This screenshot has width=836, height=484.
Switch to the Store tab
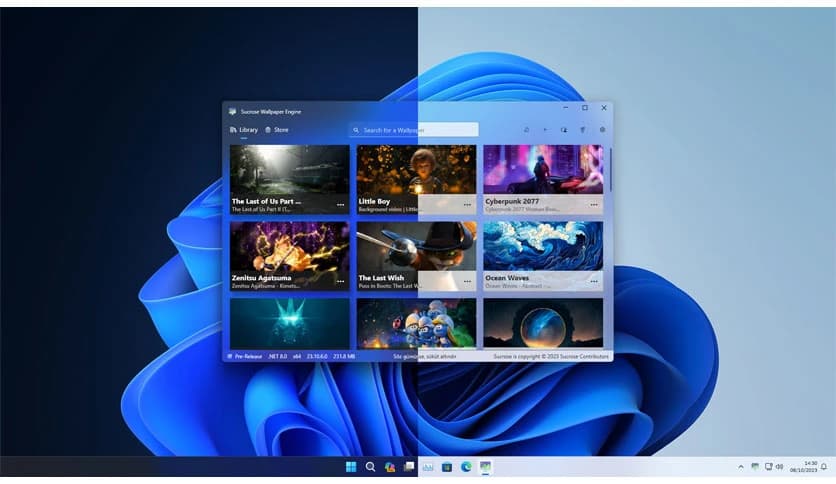276,130
